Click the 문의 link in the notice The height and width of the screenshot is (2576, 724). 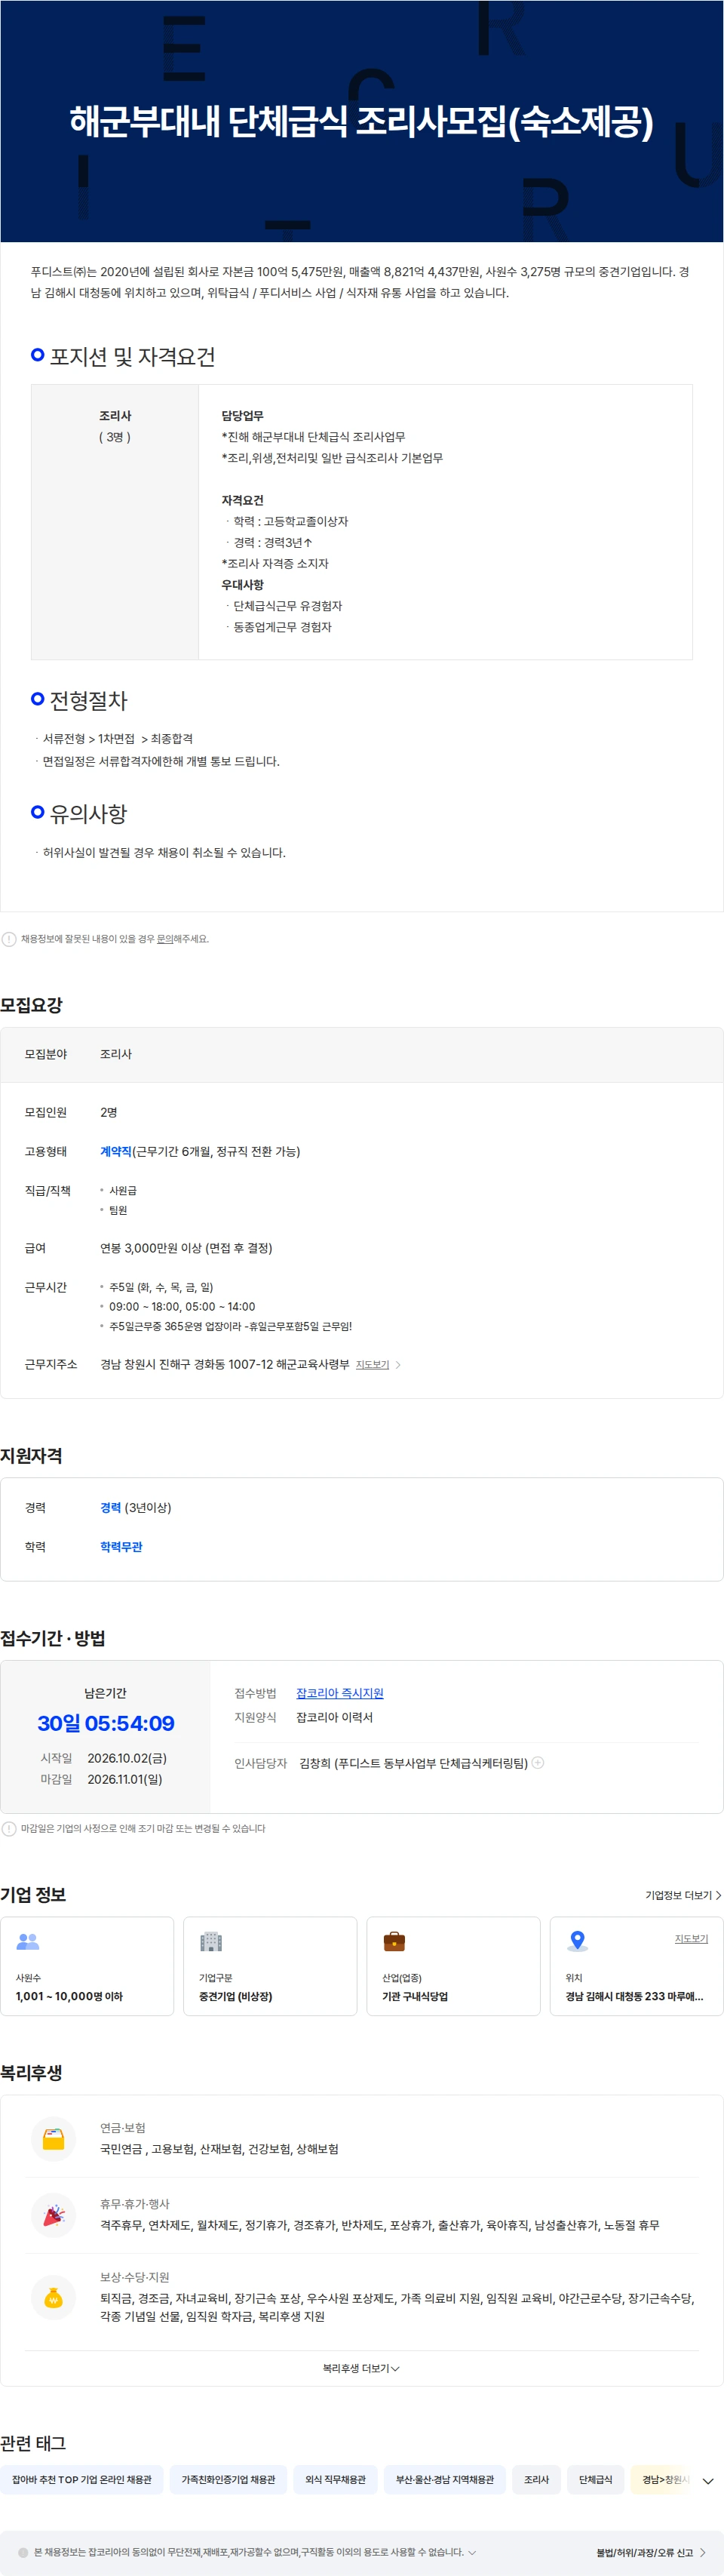point(165,939)
